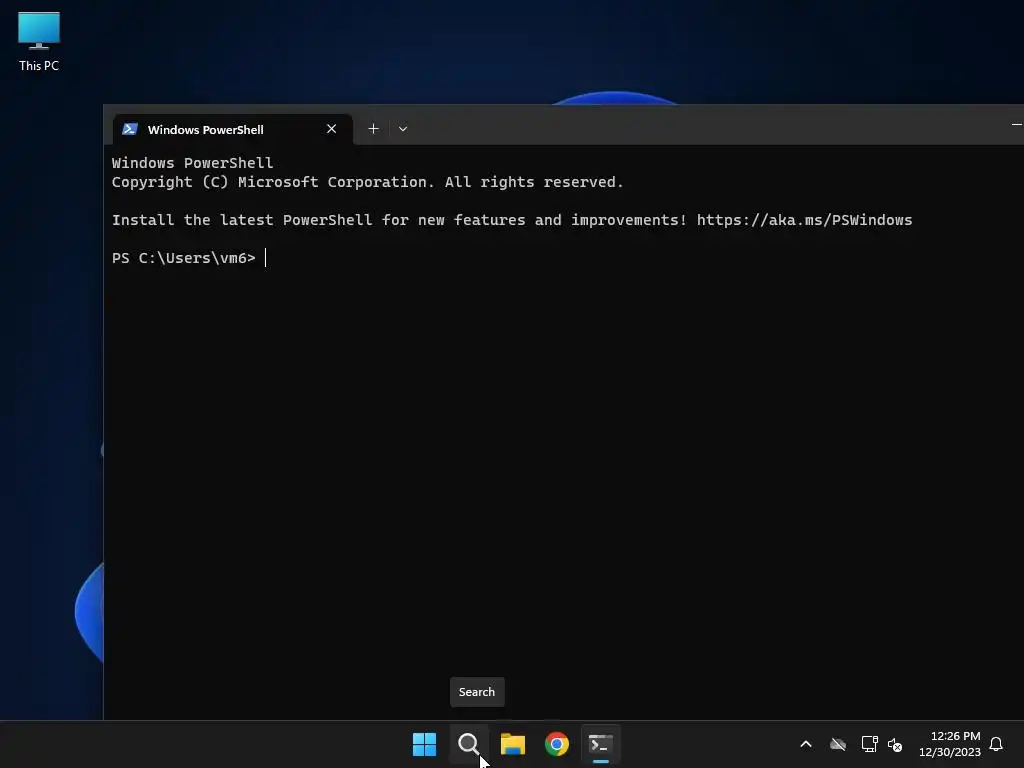The height and width of the screenshot is (768, 1024).
Task: Show hidden system tray icons chevron
Action: tap(806, 744)
